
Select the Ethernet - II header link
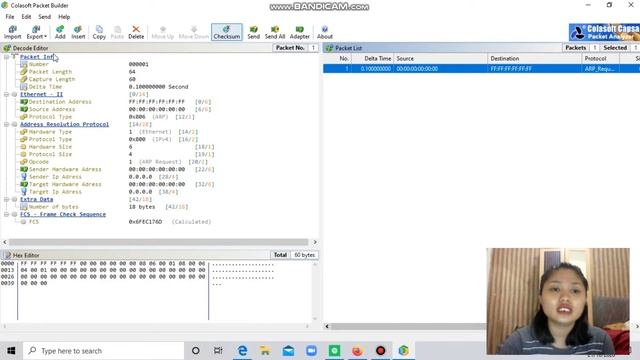[41, 94]
